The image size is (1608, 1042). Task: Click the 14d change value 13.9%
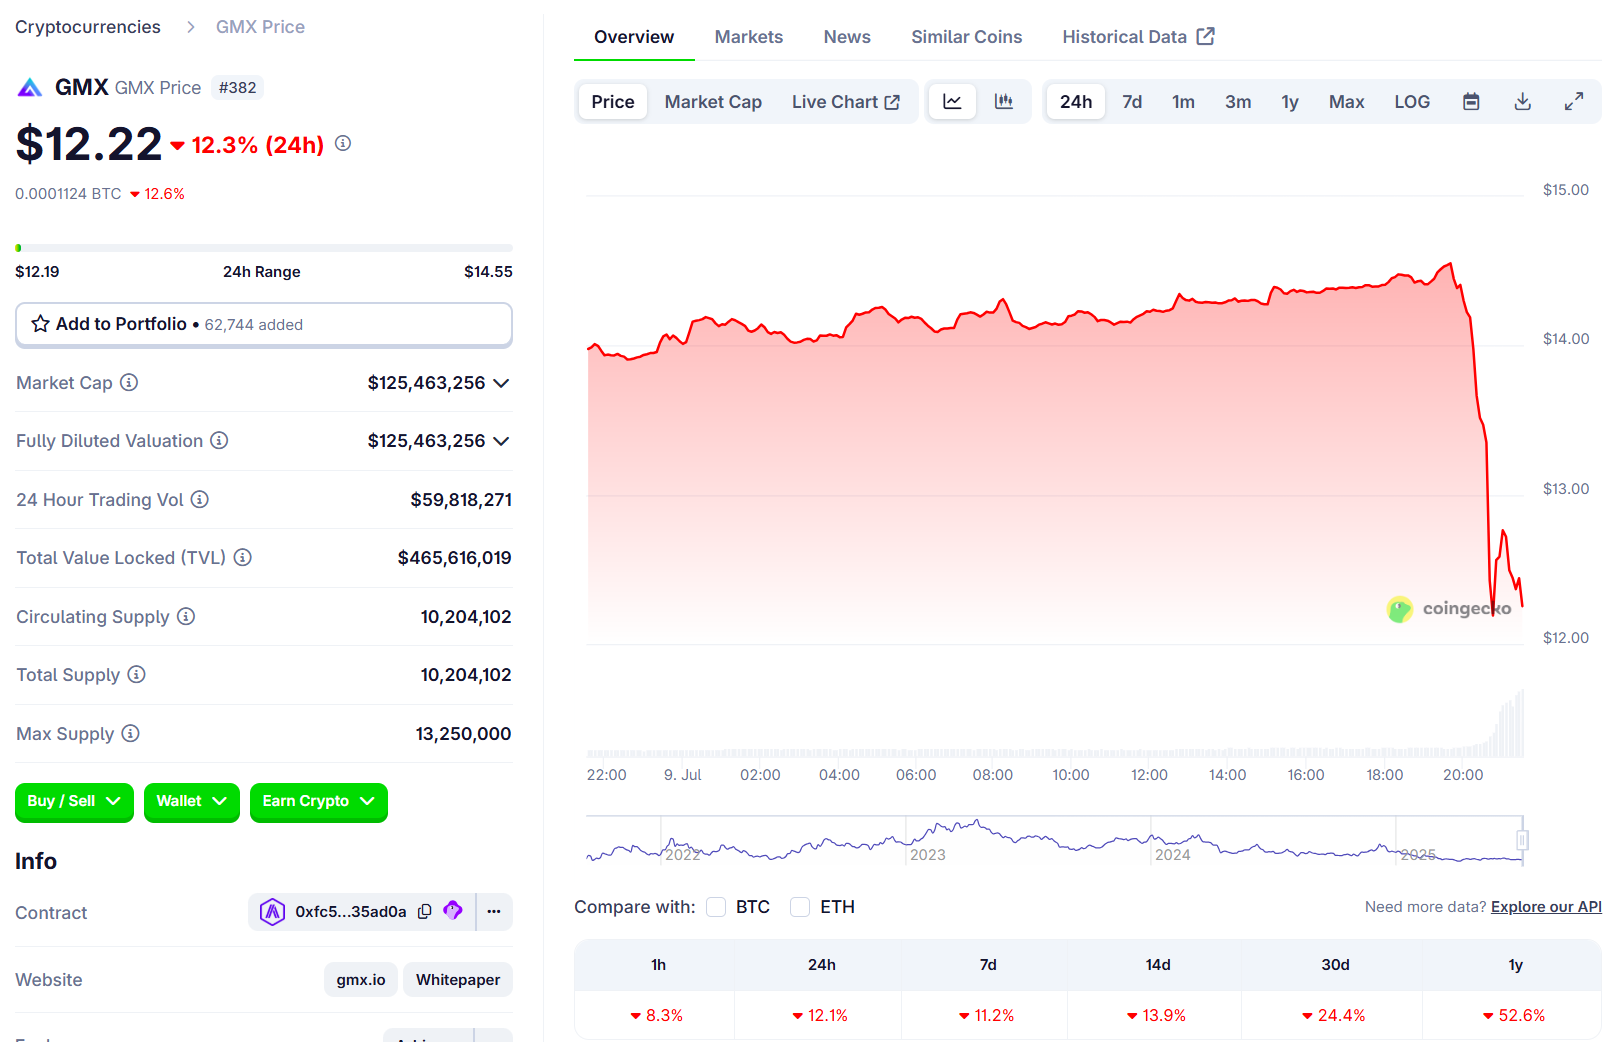(1157, 1015)
